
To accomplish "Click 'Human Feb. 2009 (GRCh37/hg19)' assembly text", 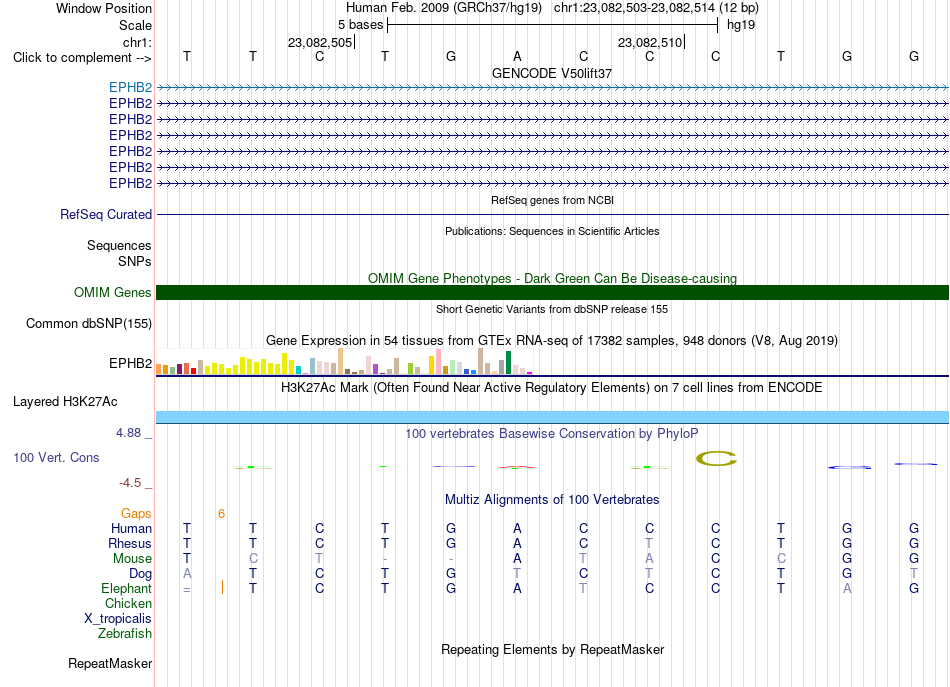I will click(446, 8).
